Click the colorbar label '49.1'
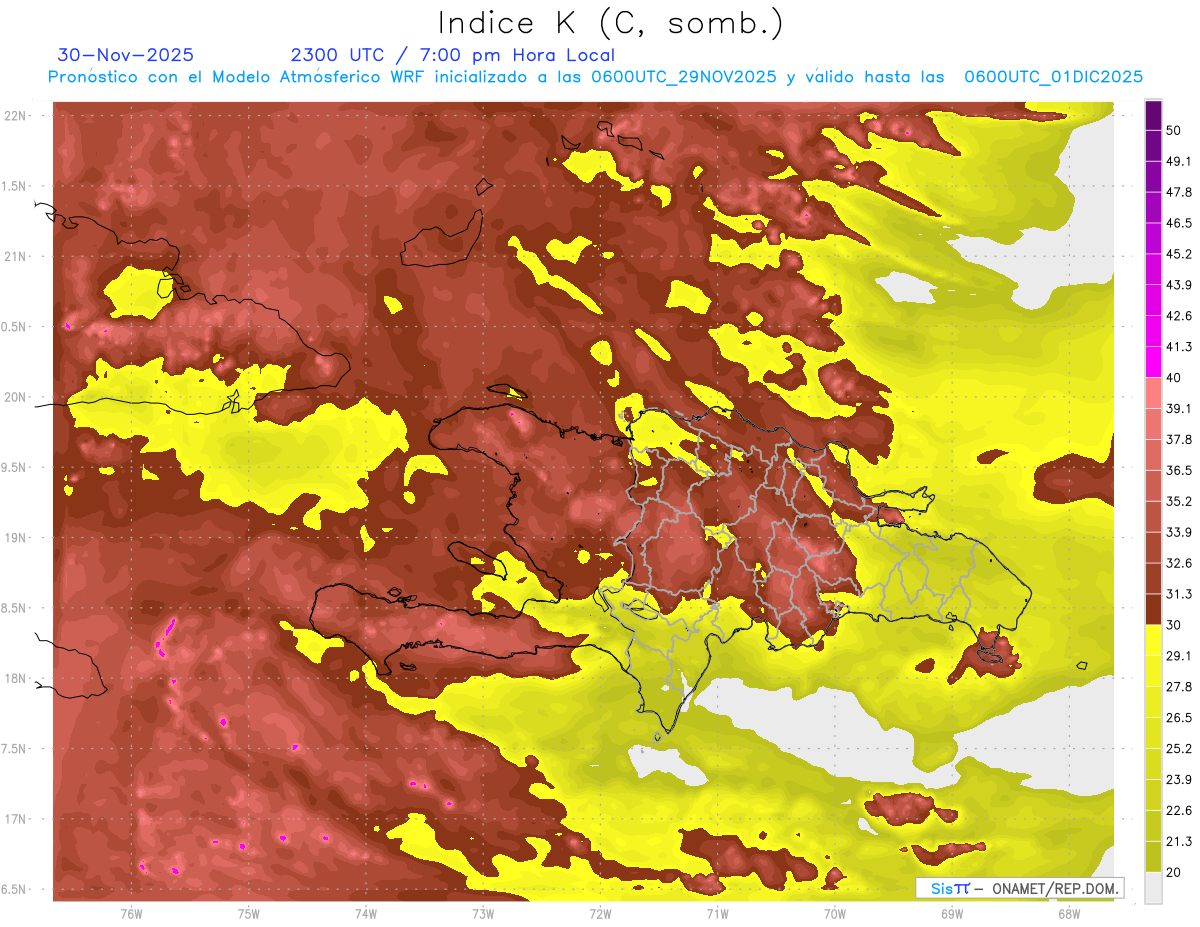This screenshot has width=1200, height=927. (1178, 161)
